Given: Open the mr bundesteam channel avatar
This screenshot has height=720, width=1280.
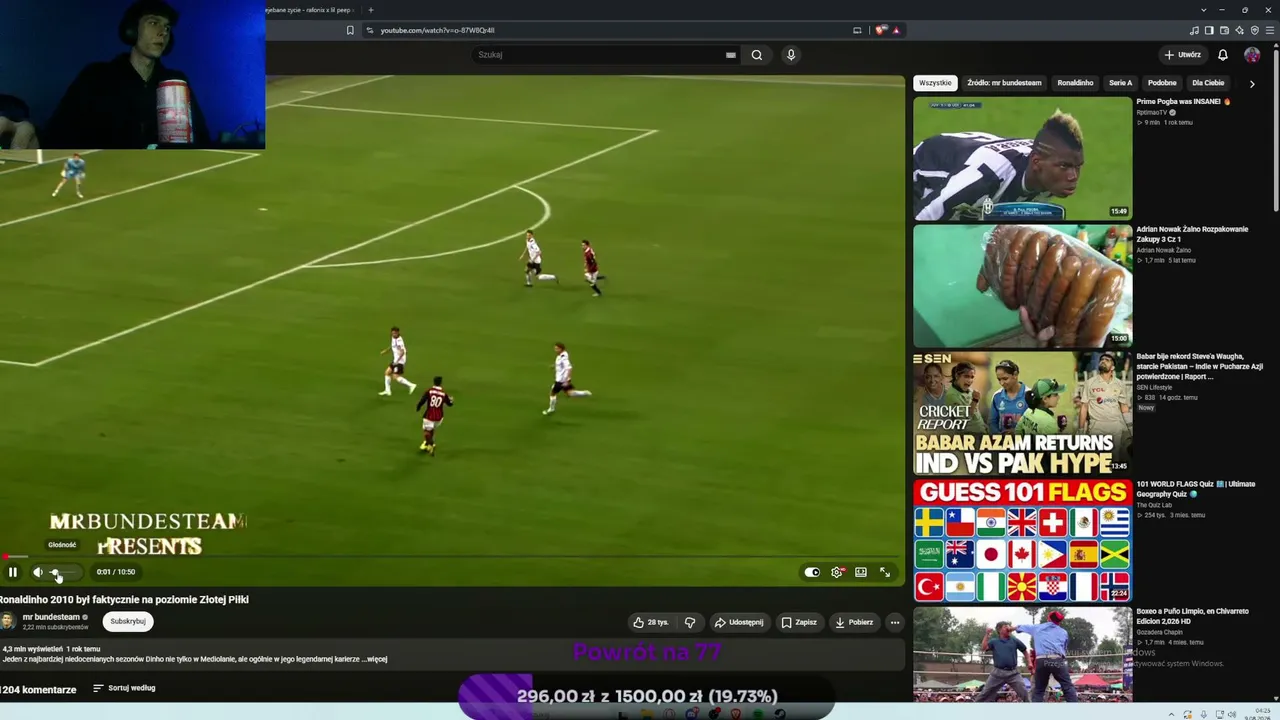Looking at the screenshot, I should (8, 621).
